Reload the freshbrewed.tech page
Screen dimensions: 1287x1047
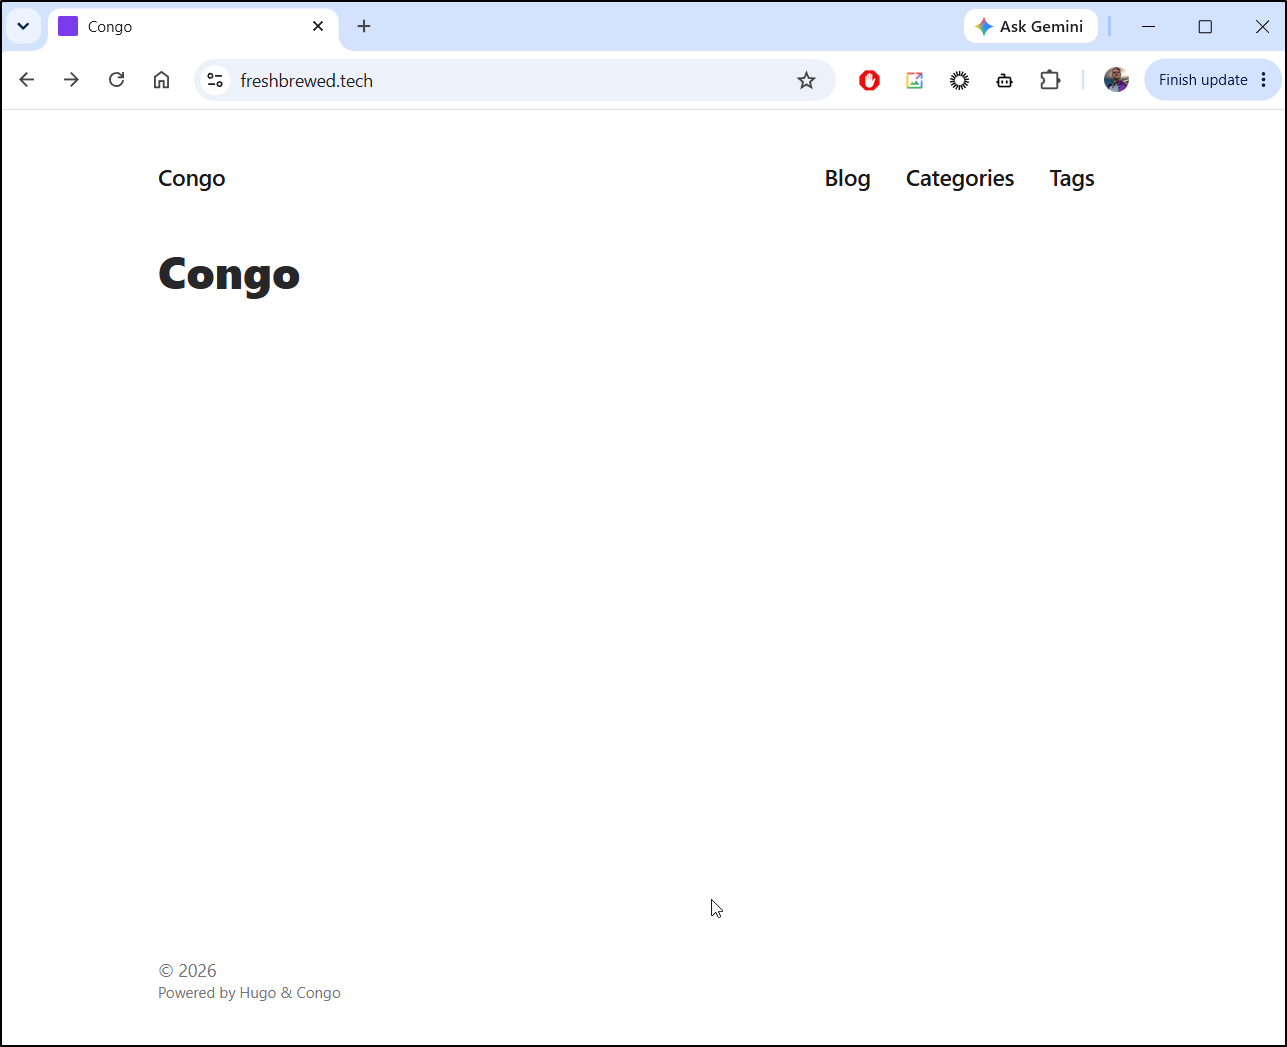pos(117,80)
